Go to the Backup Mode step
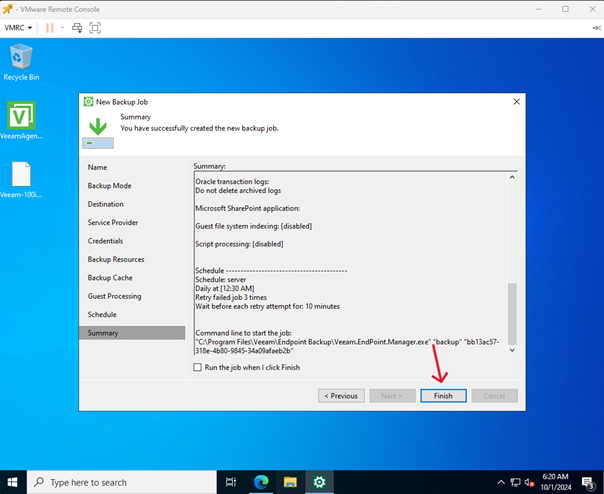The image size is (604, 494). pos(109,186)
